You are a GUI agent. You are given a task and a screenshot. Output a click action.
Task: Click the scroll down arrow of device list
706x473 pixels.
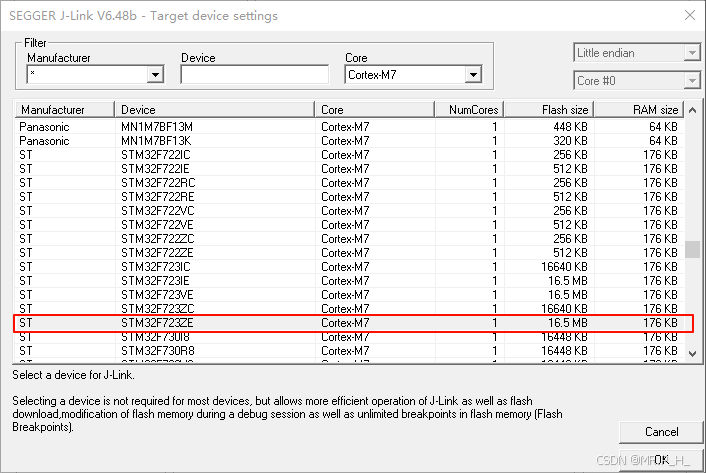tap(692, 354)
